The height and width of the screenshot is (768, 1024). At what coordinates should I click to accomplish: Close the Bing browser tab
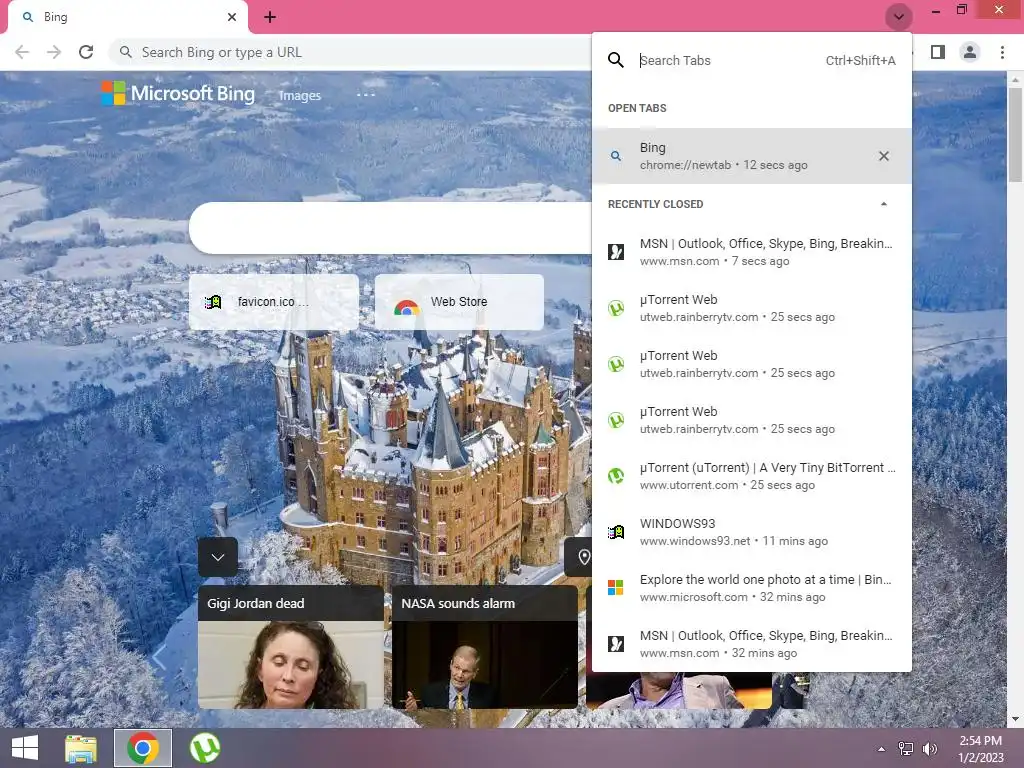[x=232, y=17]
